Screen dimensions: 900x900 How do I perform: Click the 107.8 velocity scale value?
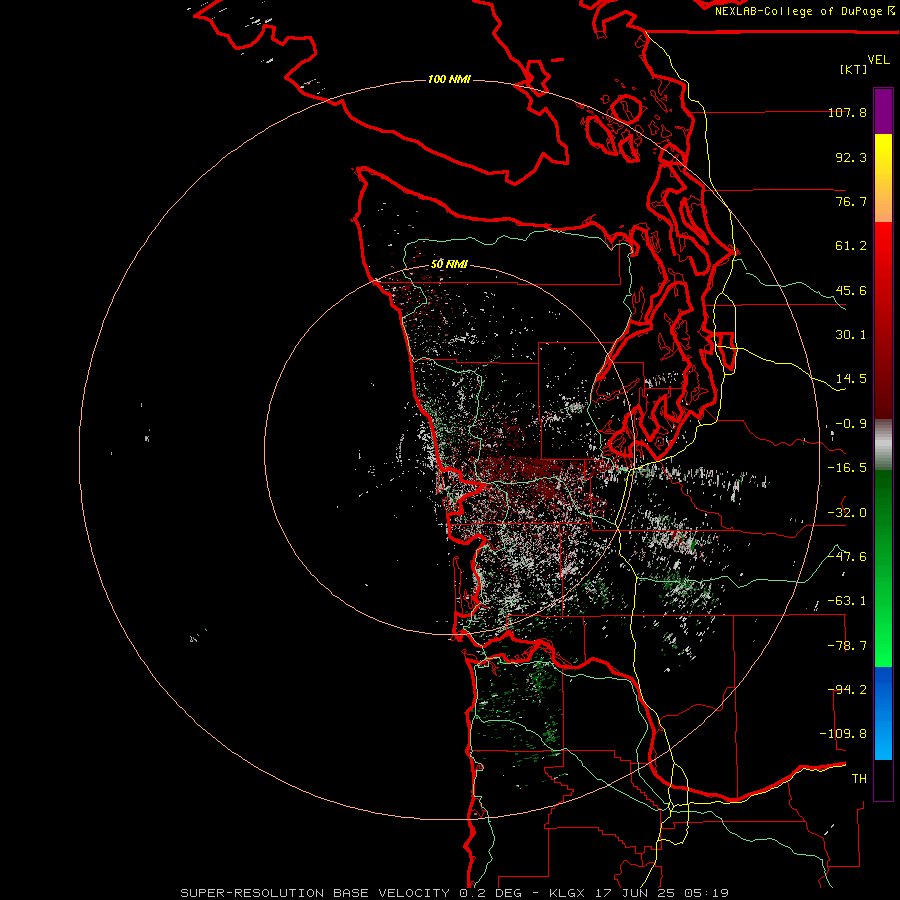[847, 112]
